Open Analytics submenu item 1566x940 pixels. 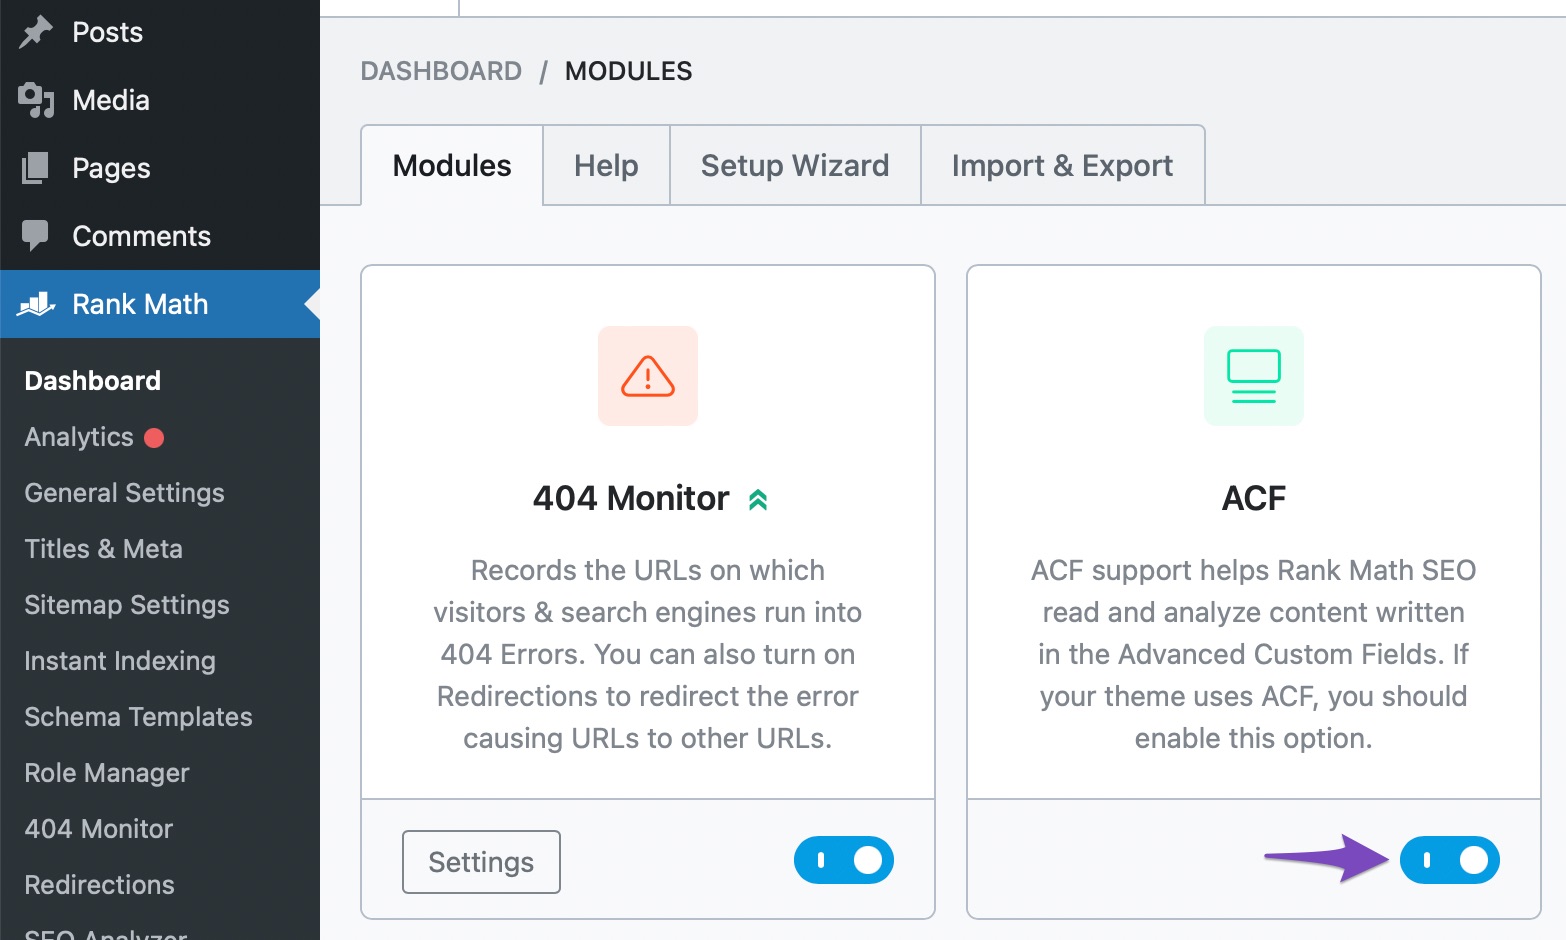coord(79,437)
